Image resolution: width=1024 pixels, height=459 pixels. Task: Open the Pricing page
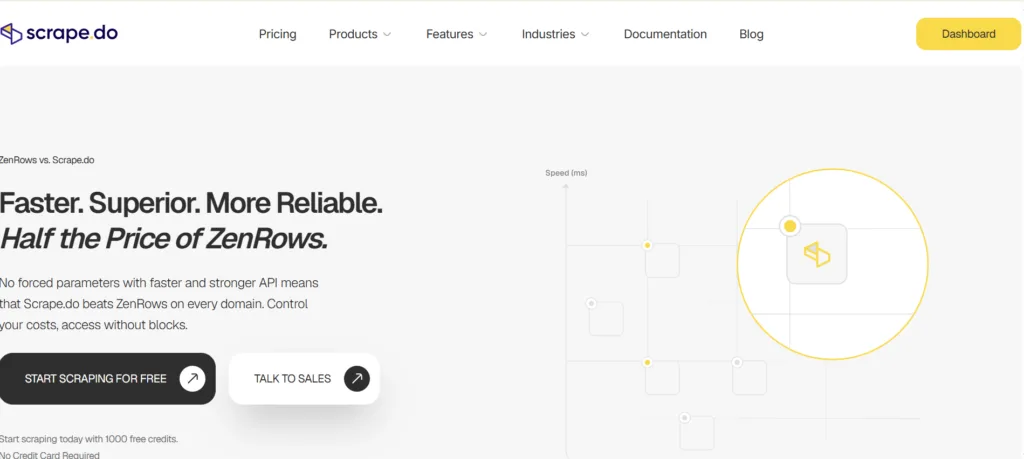(x=278, y=34)
